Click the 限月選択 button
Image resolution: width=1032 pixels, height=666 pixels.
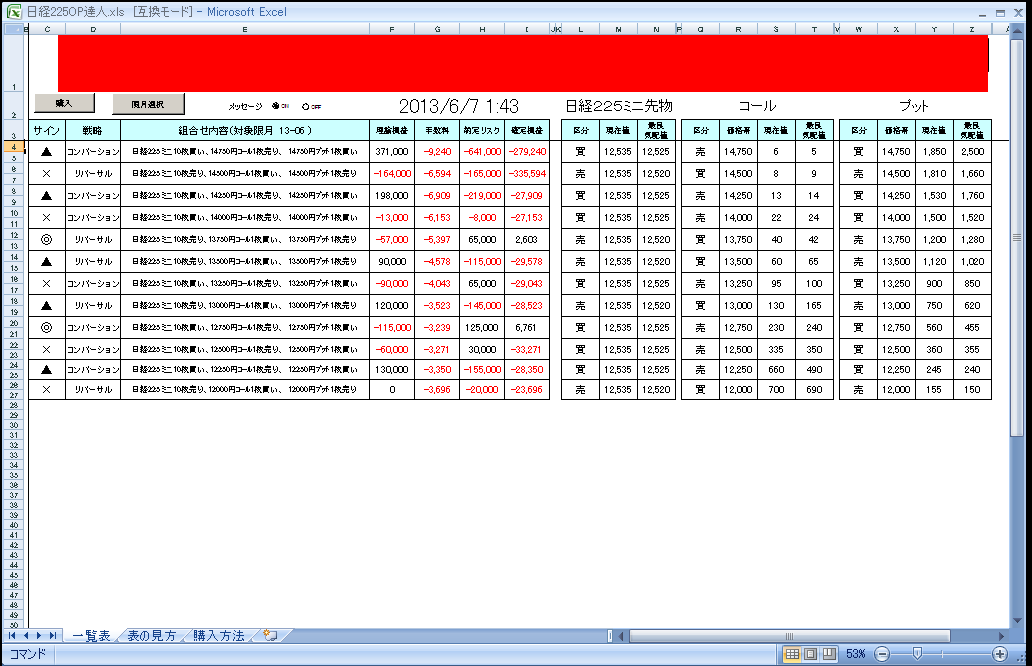(148, 104)
